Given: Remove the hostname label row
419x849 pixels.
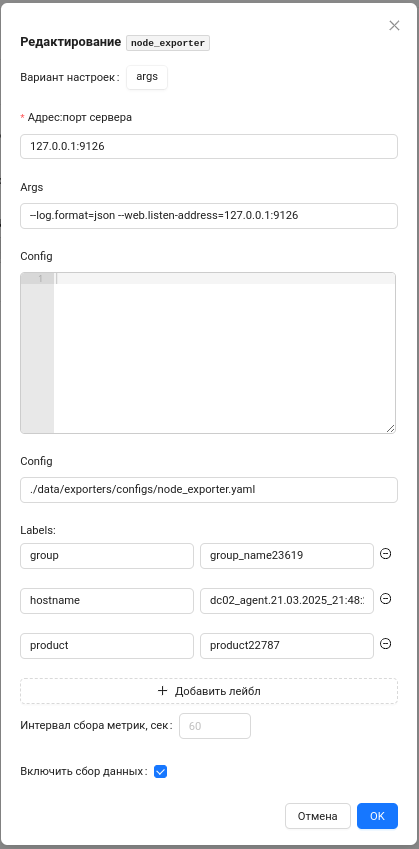Looking at the screenshot, I should point(385,599).
